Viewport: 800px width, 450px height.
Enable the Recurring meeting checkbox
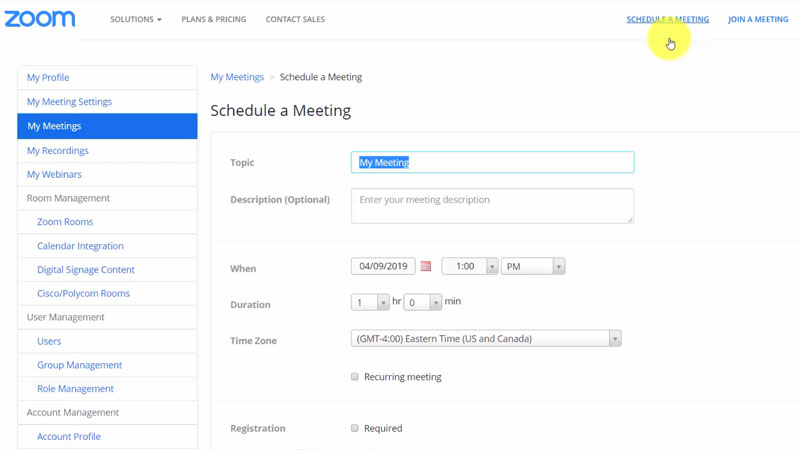click(355, 377)
